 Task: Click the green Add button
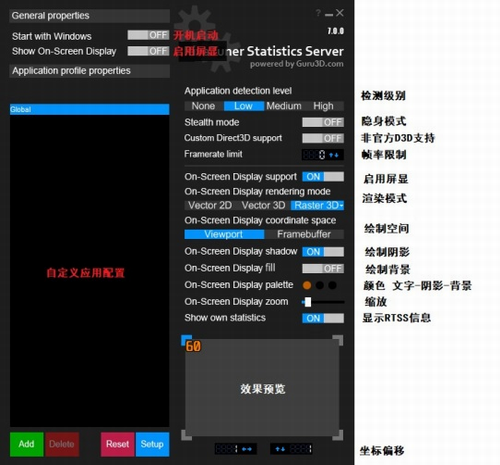[x=26, y=444]
